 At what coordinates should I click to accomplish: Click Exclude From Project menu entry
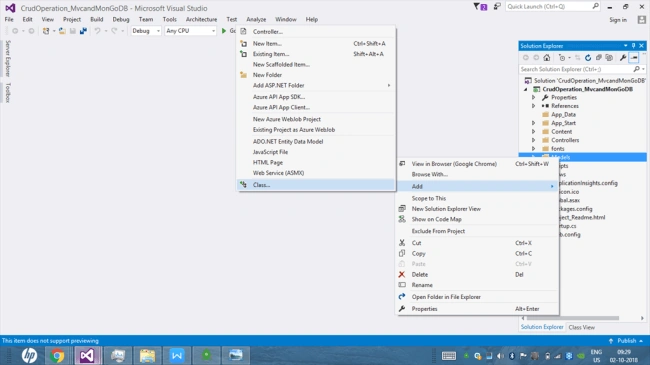pyautogui.click(x=478, y=231)
